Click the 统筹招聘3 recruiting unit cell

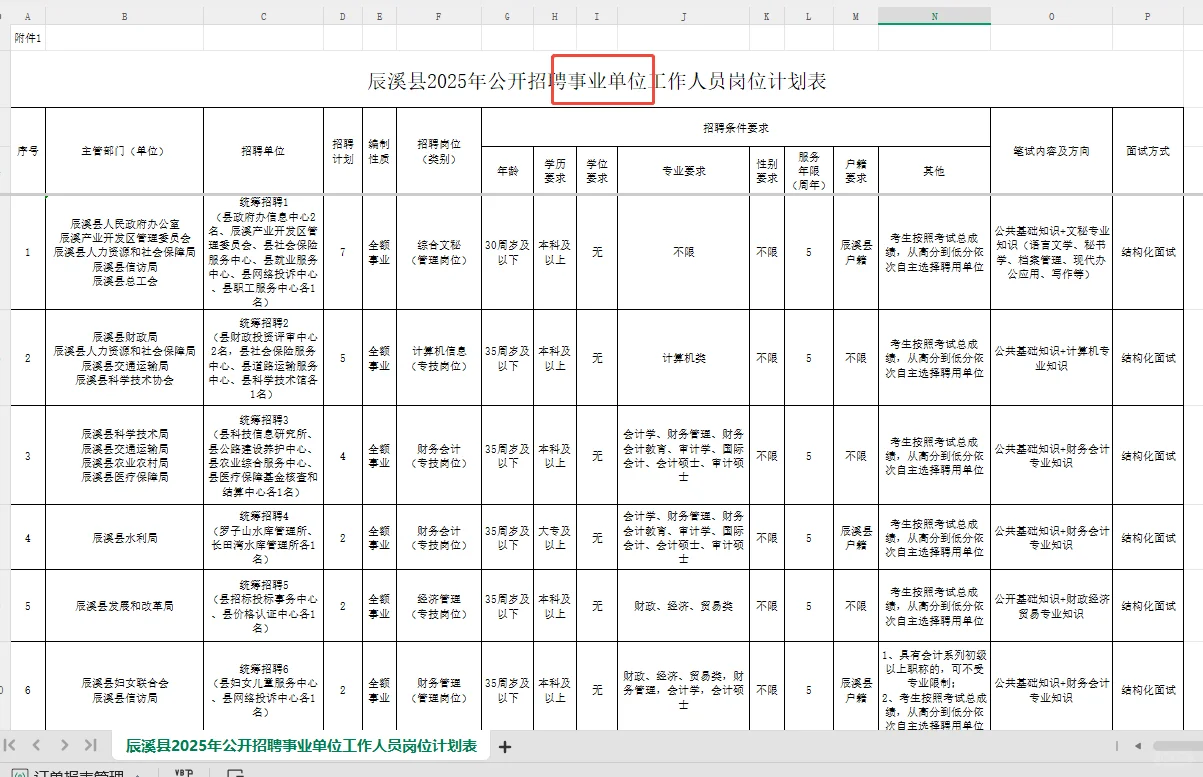pos(263,455)
